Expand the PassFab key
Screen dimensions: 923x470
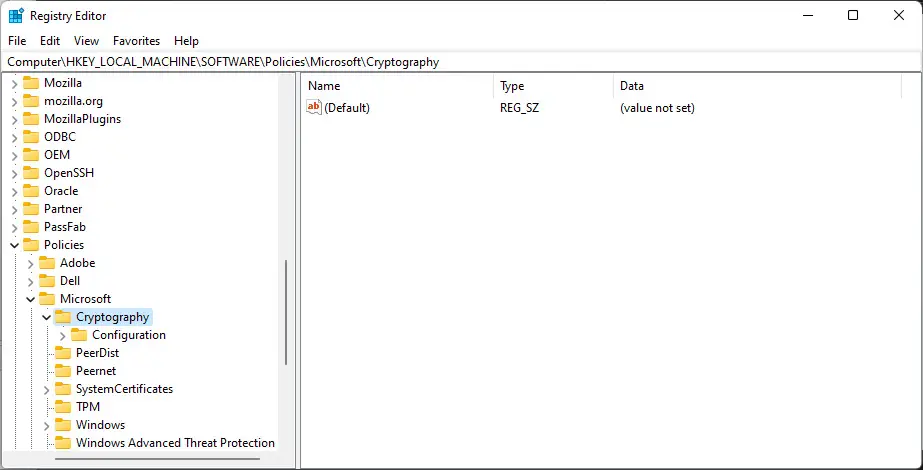[15, 227]
